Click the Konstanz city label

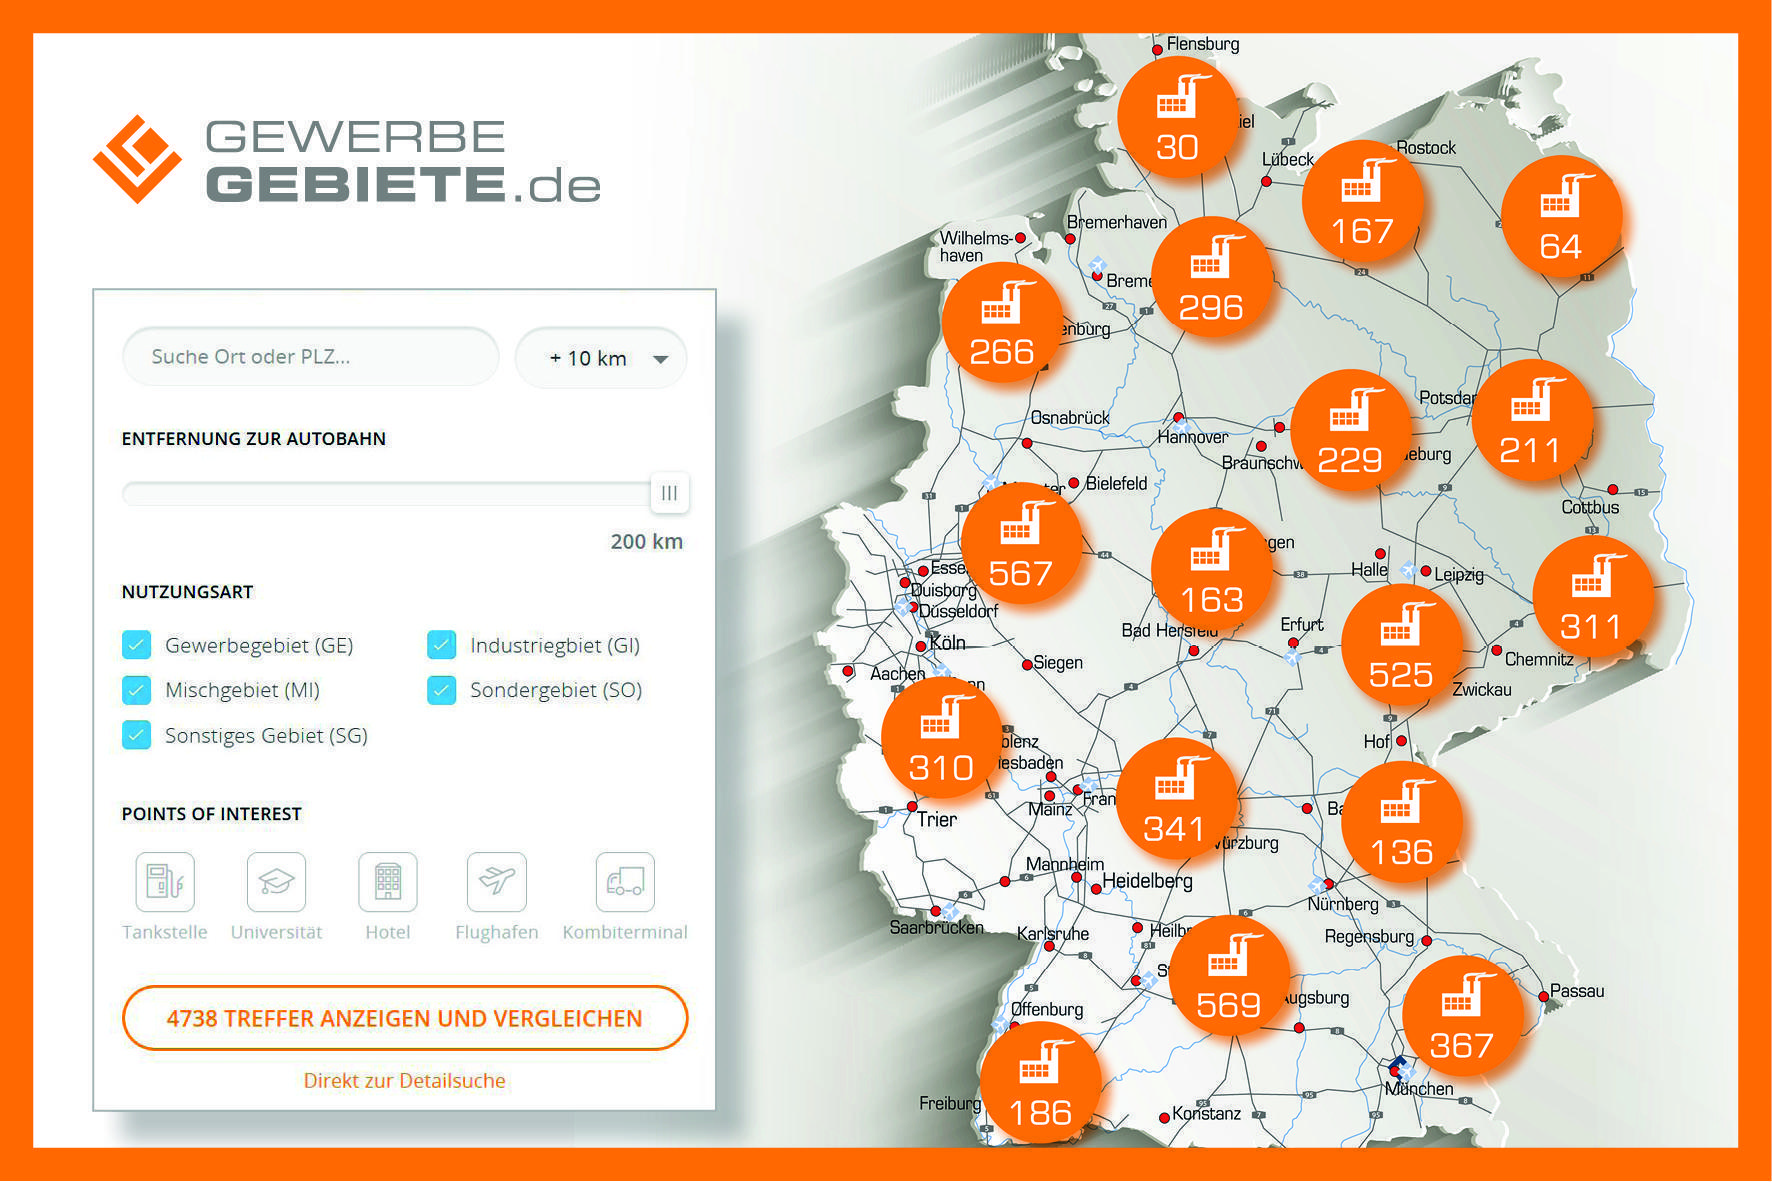pos(1206,1113)
